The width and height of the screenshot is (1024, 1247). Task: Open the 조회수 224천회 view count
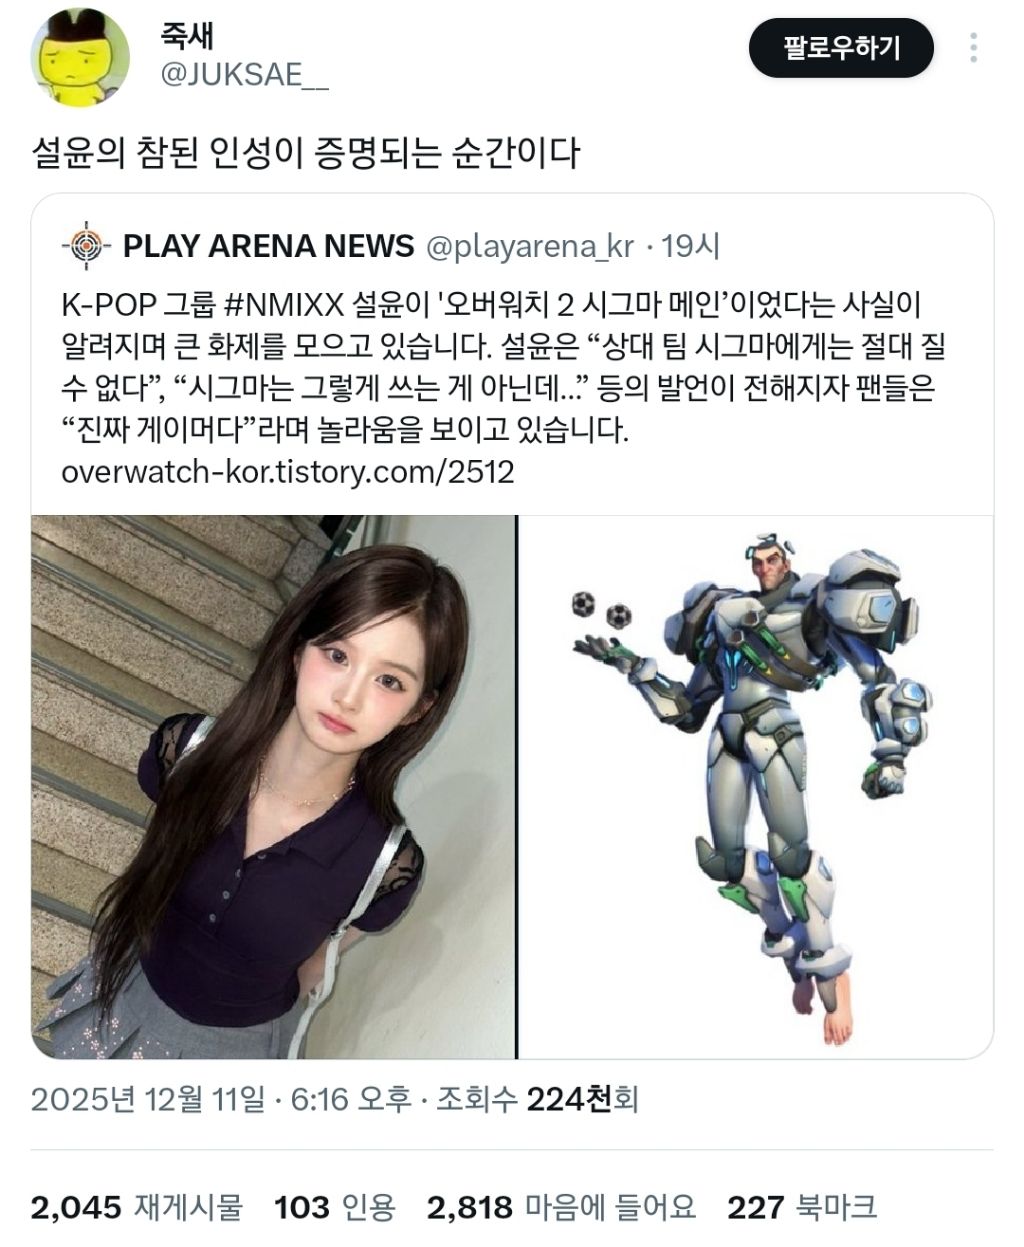click(x=537, y=1100)
